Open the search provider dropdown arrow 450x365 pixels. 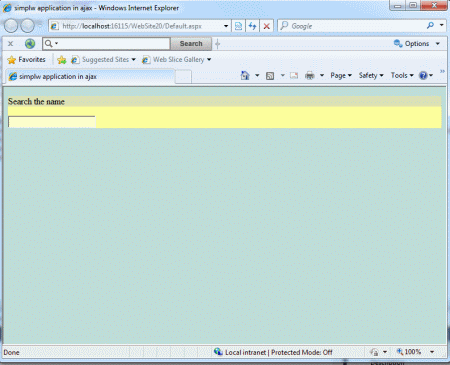tap(441, 25)
